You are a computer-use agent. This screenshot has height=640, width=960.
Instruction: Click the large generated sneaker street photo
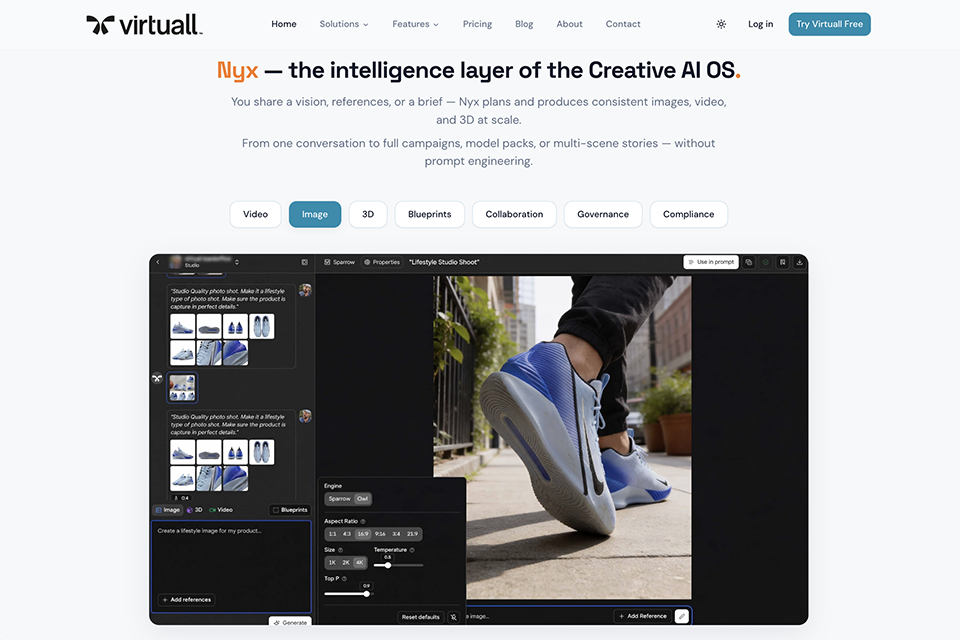click(x=562, y=437)
